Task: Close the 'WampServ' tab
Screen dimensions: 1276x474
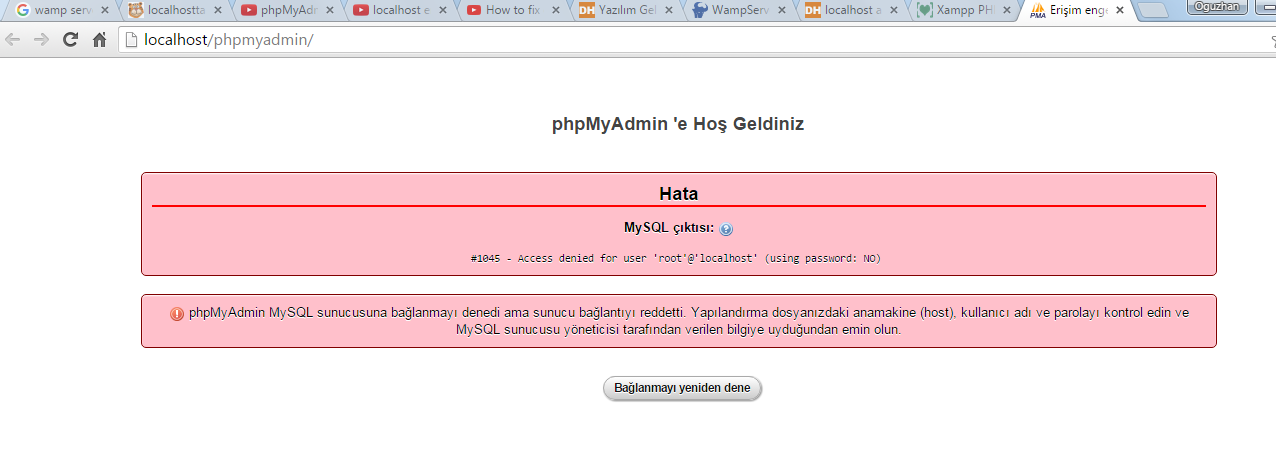Action: coord(781,11)
